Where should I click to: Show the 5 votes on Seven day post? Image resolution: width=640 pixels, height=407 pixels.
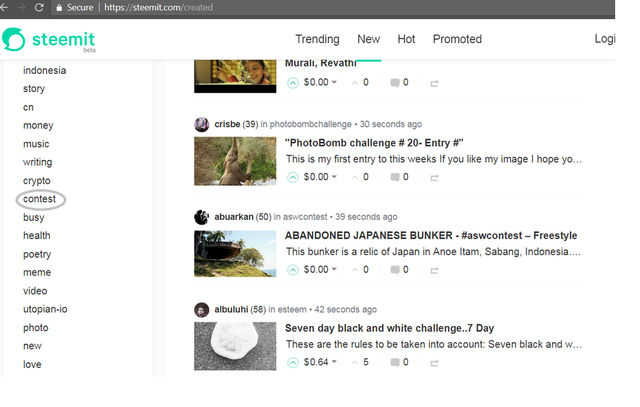tap(360, 363)
